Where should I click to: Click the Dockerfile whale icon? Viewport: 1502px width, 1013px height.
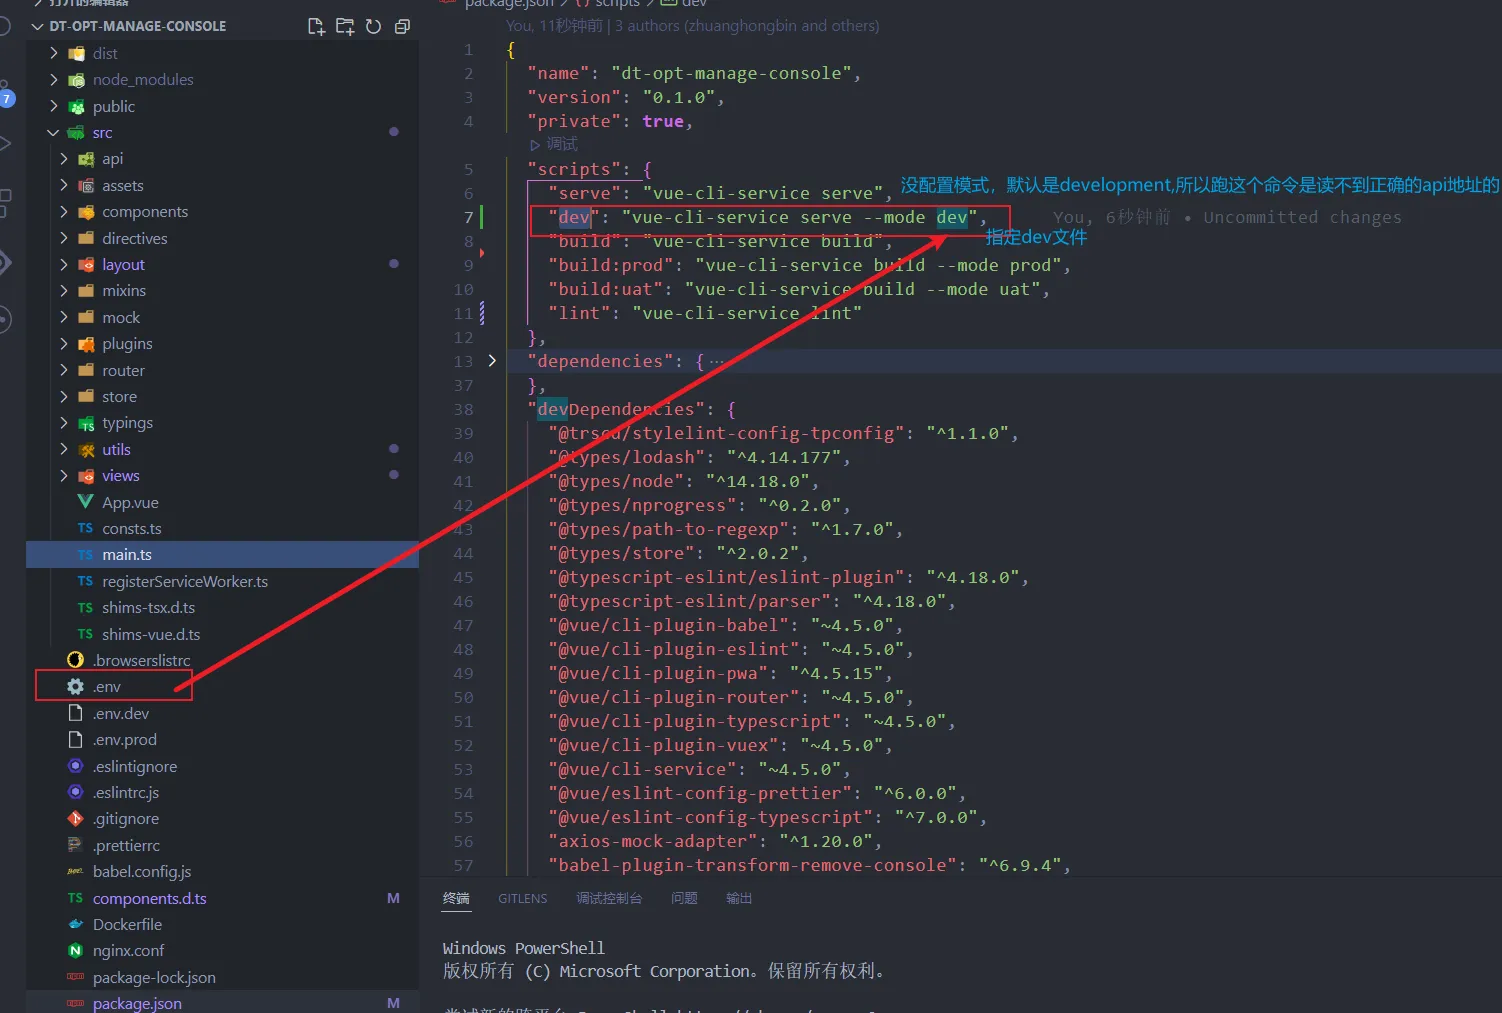pos(75,925)
